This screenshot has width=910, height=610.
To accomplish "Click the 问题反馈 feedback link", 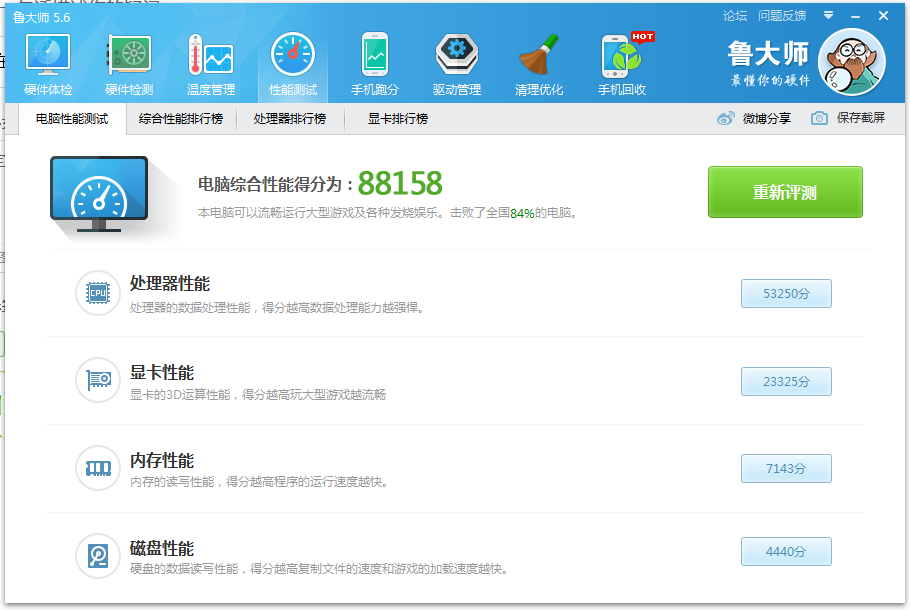I will click(x=782, y=15).
